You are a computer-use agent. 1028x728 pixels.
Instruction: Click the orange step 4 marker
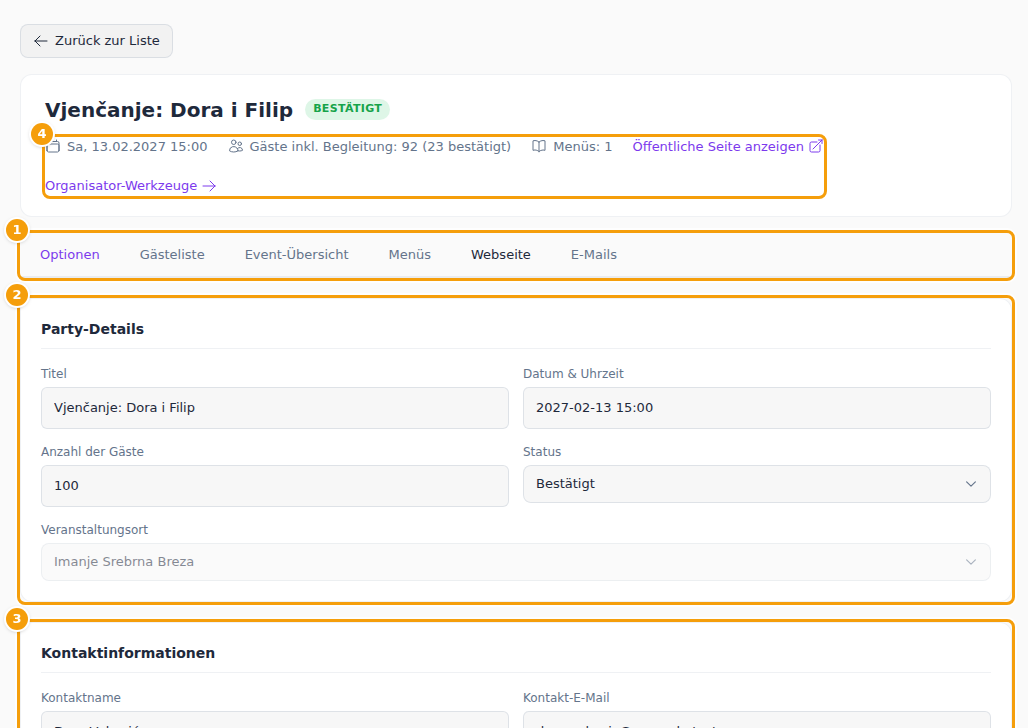(42, 134)
